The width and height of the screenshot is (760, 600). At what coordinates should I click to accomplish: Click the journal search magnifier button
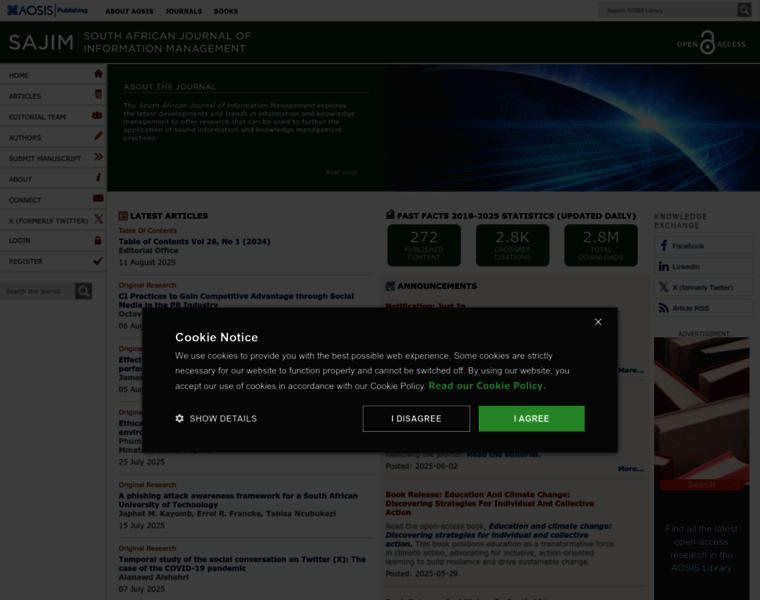click(83, 291)
